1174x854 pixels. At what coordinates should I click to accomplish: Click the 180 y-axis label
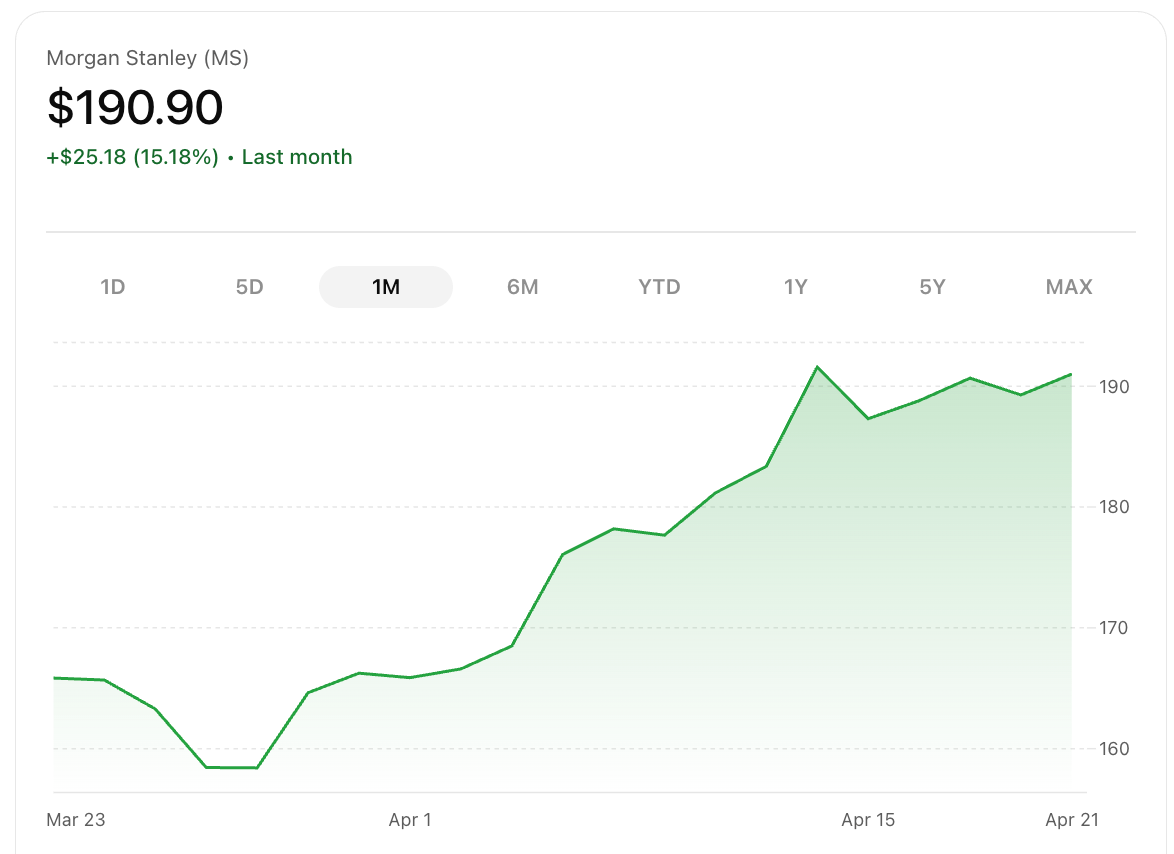[1113, 507]
